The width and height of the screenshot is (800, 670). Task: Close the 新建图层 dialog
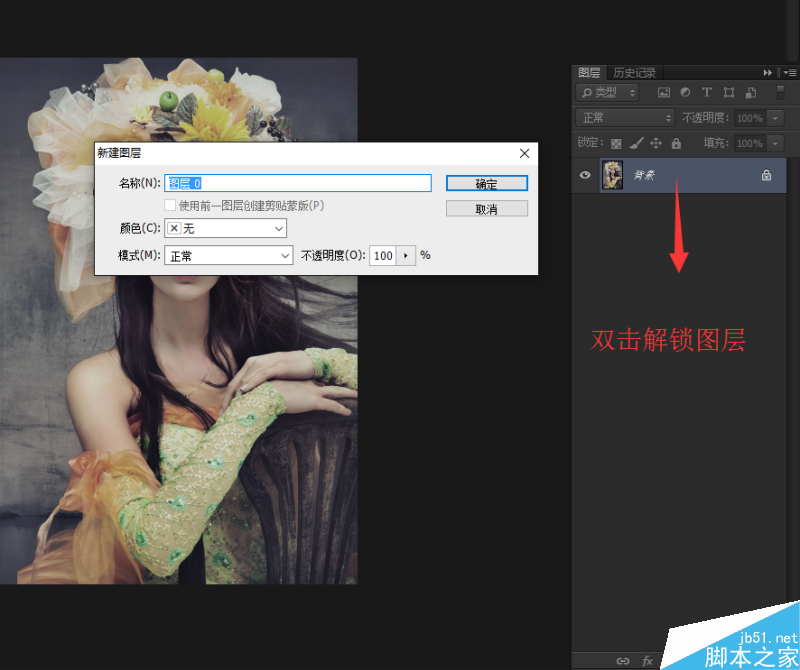[x=524, y=153]
